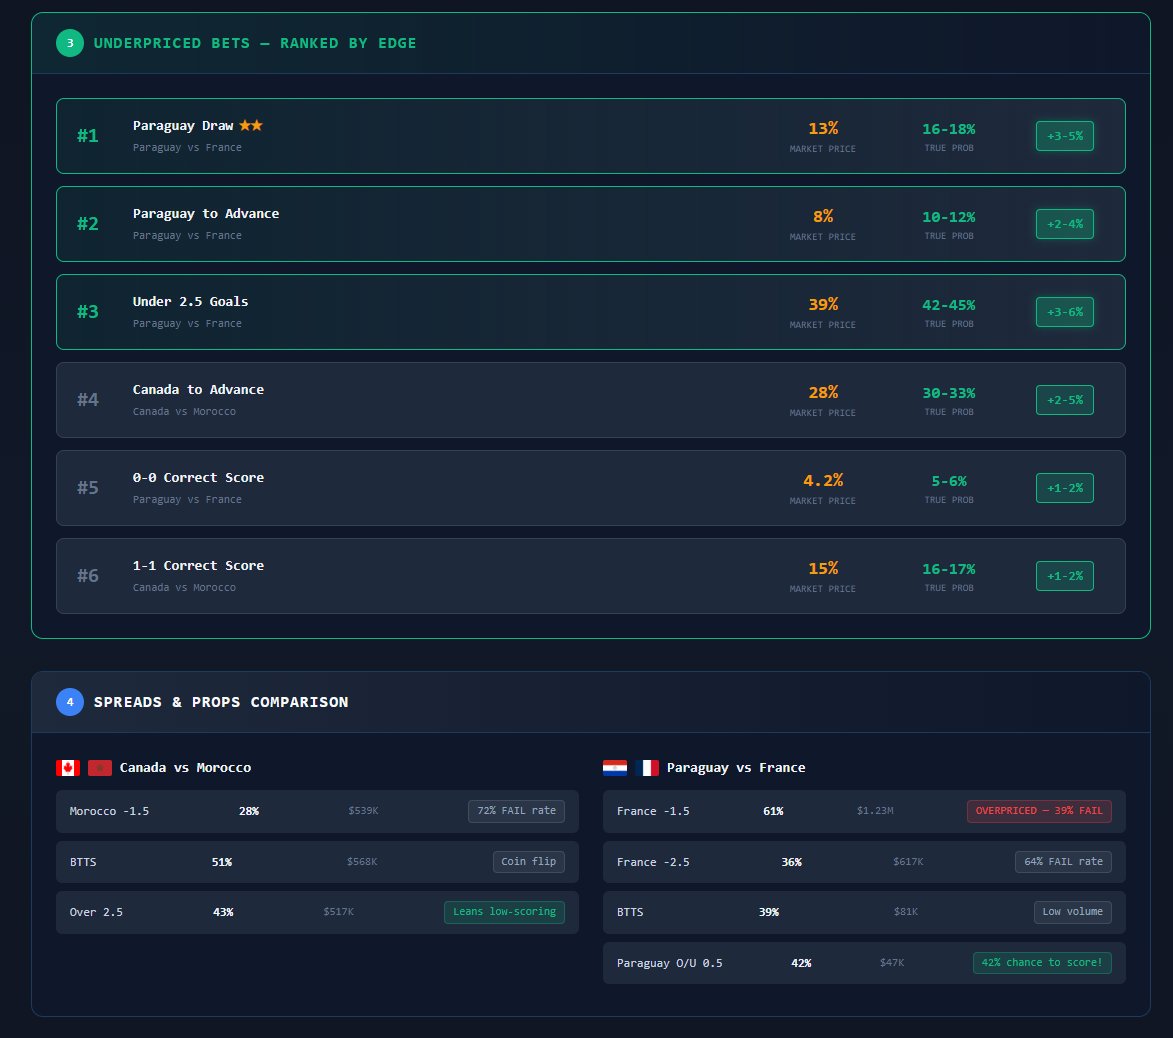
Task: Click the 15% market price value
Action: pos(823,568)
